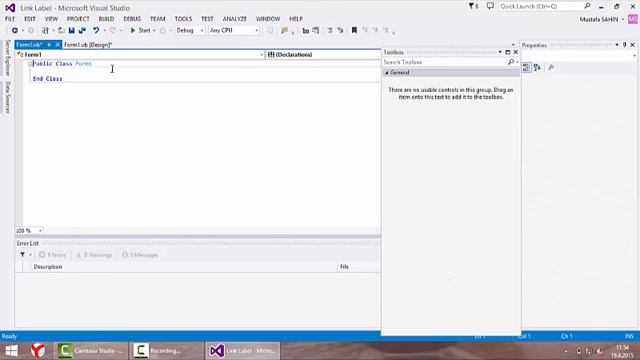The image size is (640, 360).
Task: Open the feedback speech bubble icon
Action: click(490, 6)
